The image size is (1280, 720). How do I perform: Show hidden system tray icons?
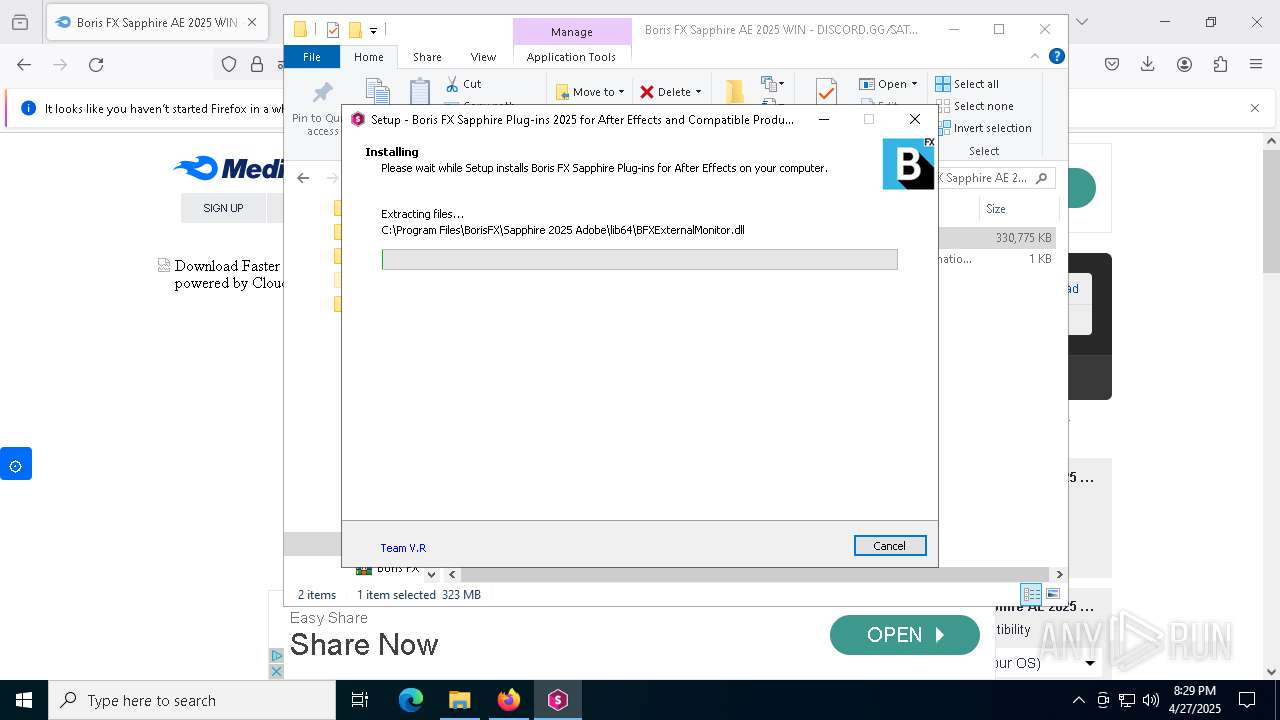[x=1078, y=700]
